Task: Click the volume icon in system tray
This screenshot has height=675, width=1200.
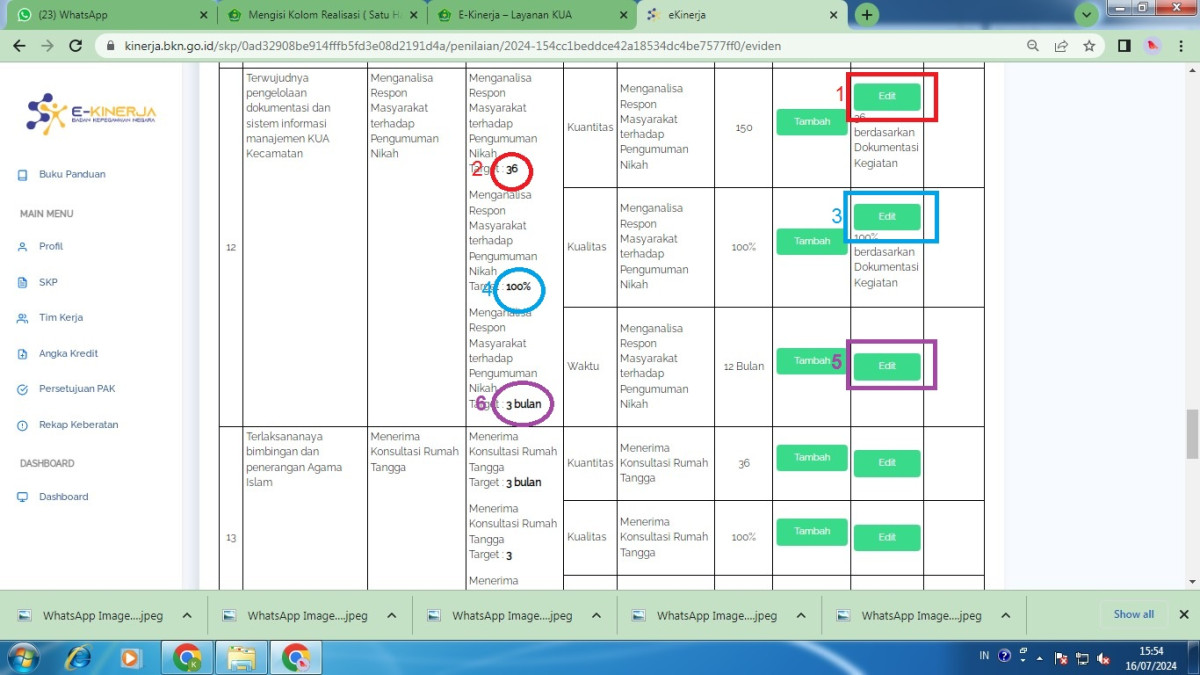Action: pyautogui.click(x=1102, y=658)
